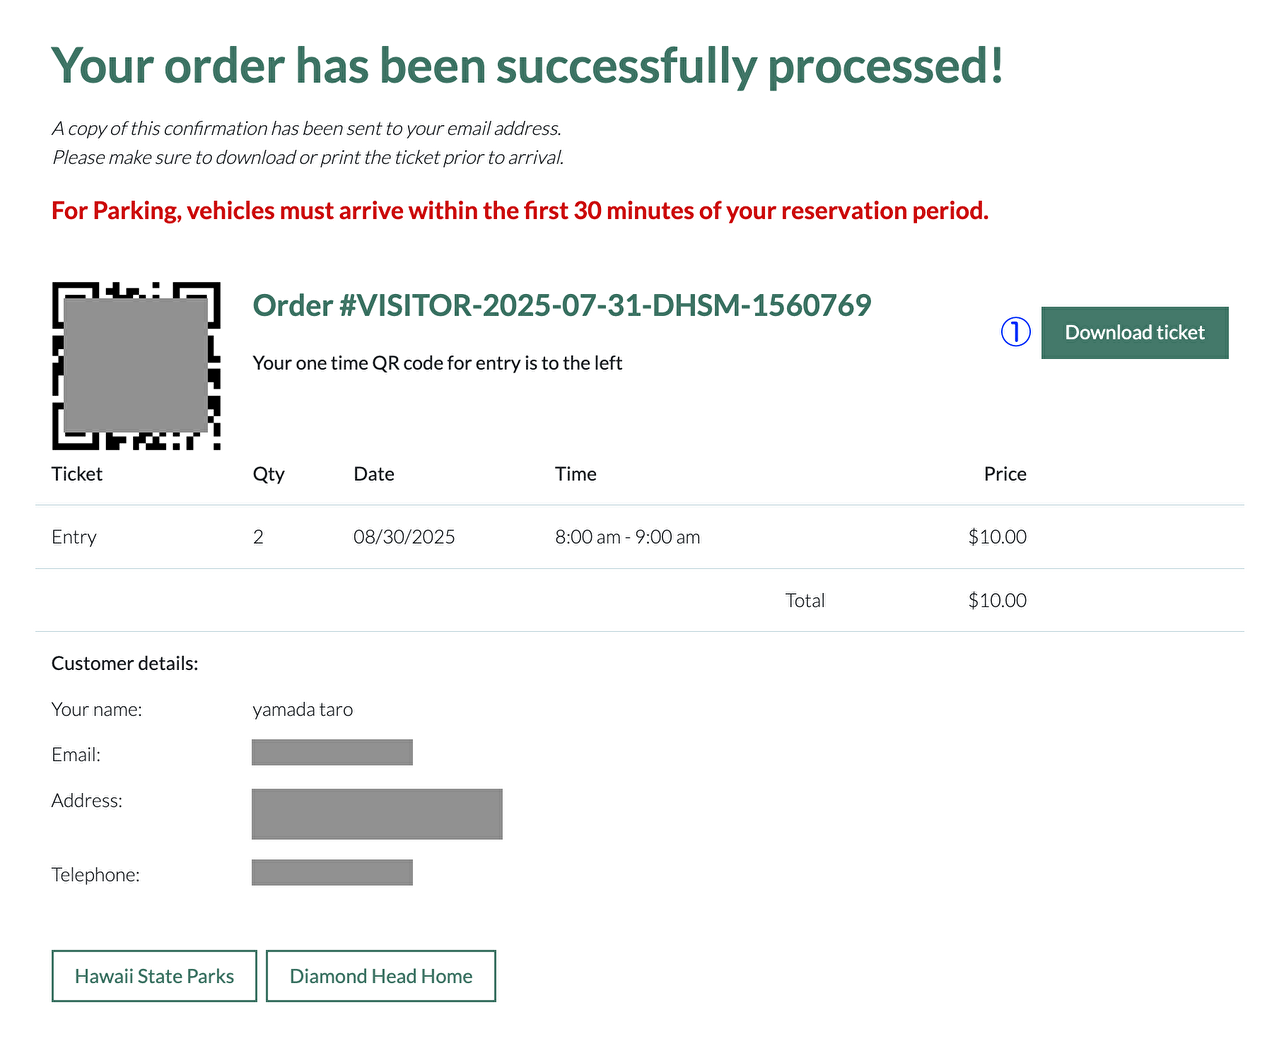Click the Date column header

374,474
